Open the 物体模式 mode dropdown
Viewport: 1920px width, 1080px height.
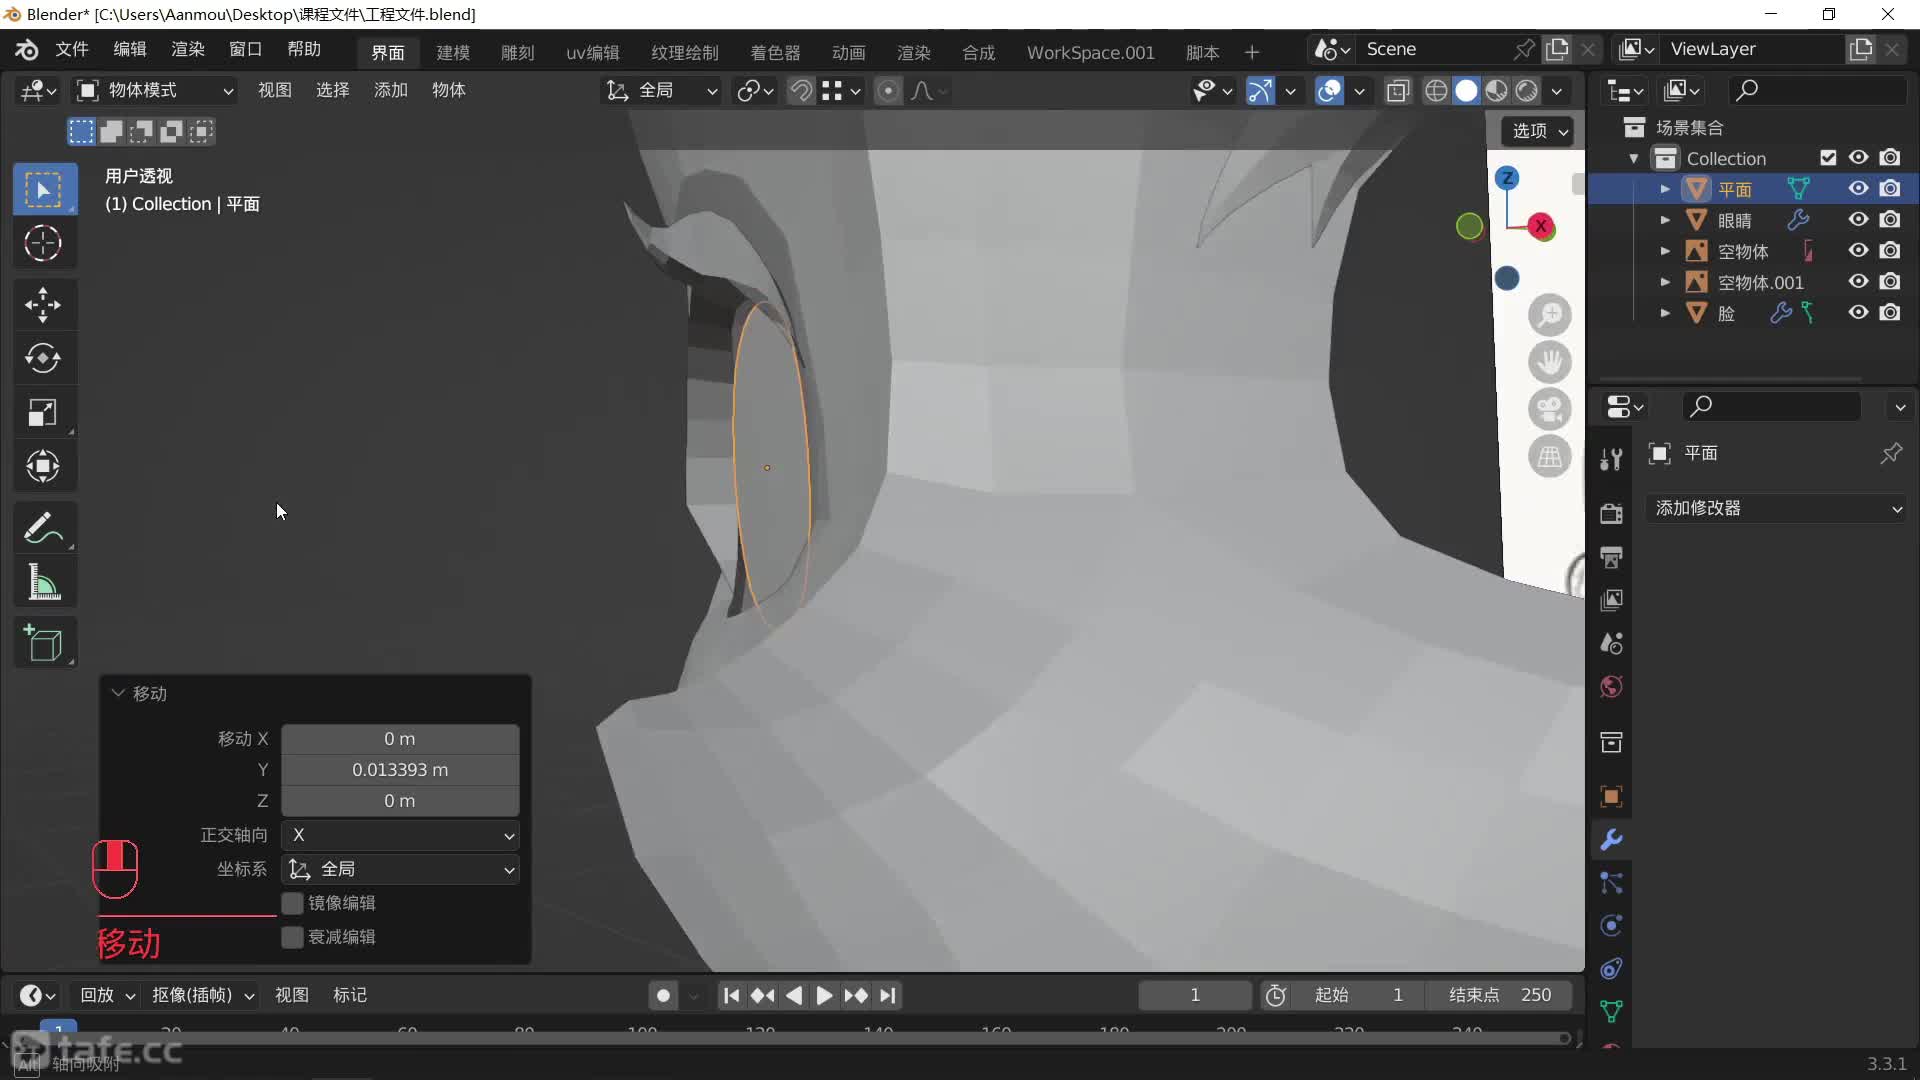156,91
